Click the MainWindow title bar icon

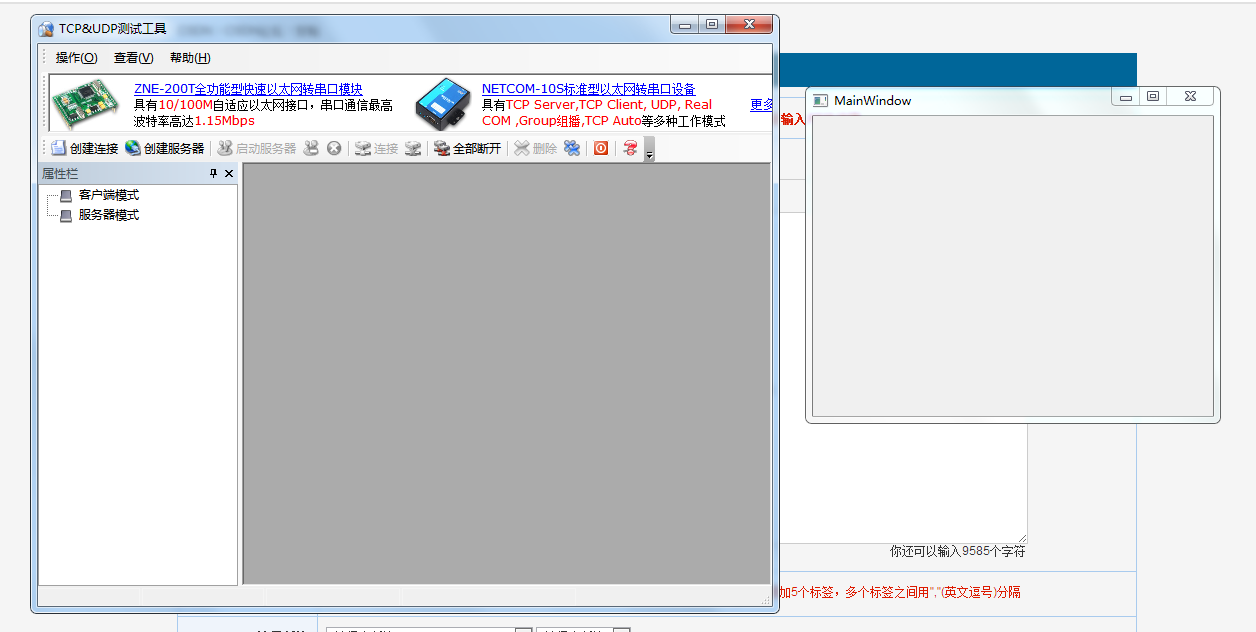tap(820, 100)
